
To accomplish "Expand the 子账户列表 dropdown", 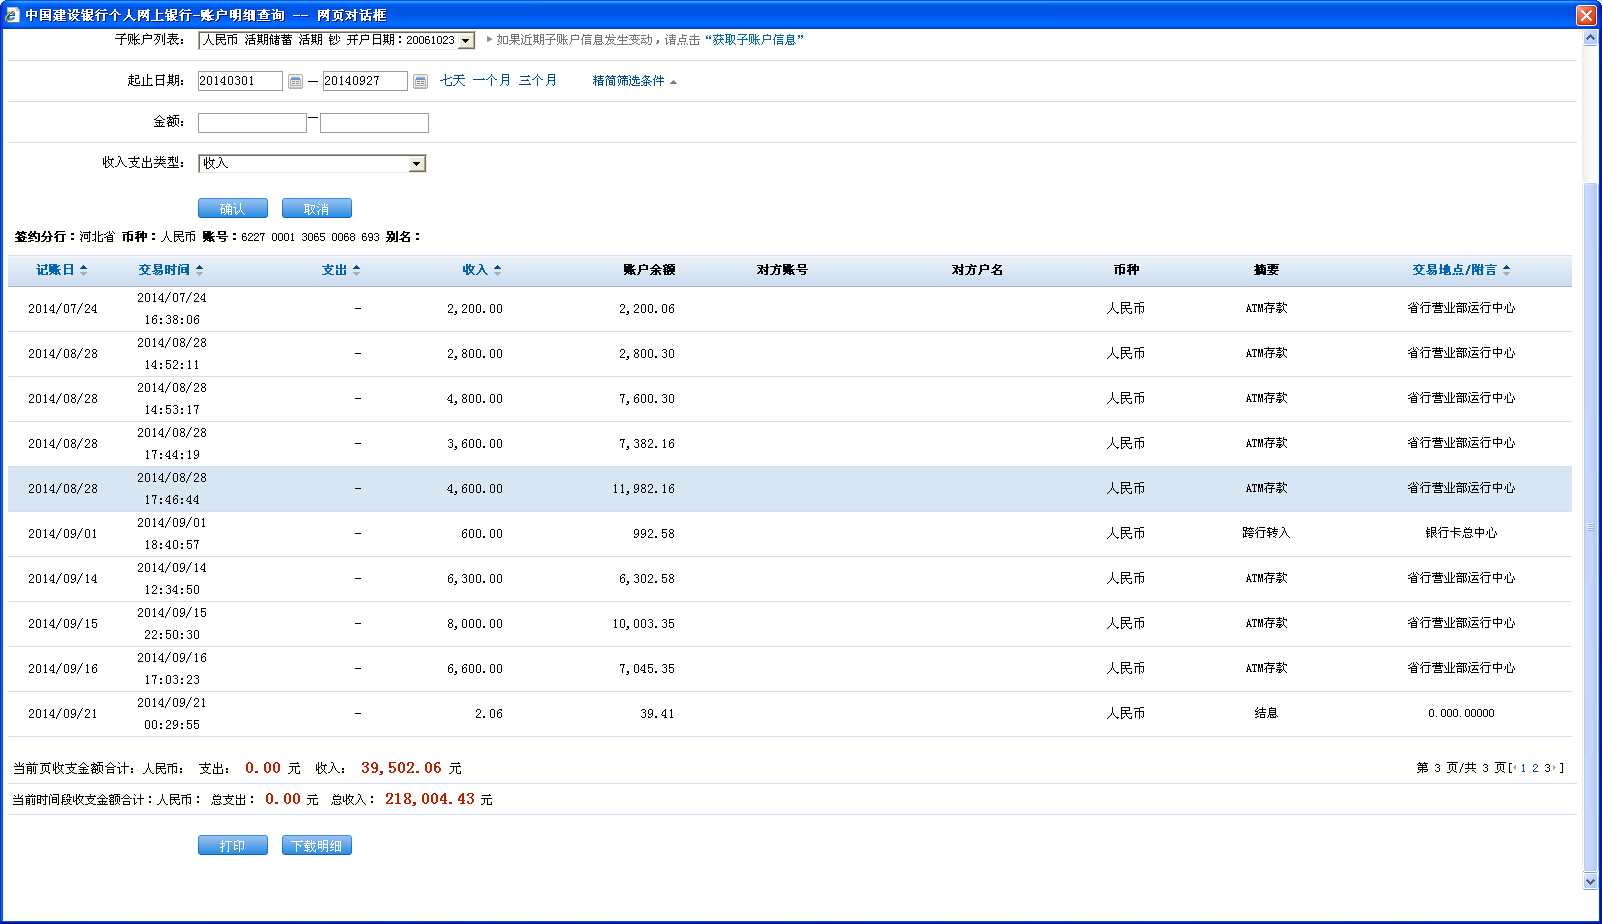I will (x=466, y=41).
